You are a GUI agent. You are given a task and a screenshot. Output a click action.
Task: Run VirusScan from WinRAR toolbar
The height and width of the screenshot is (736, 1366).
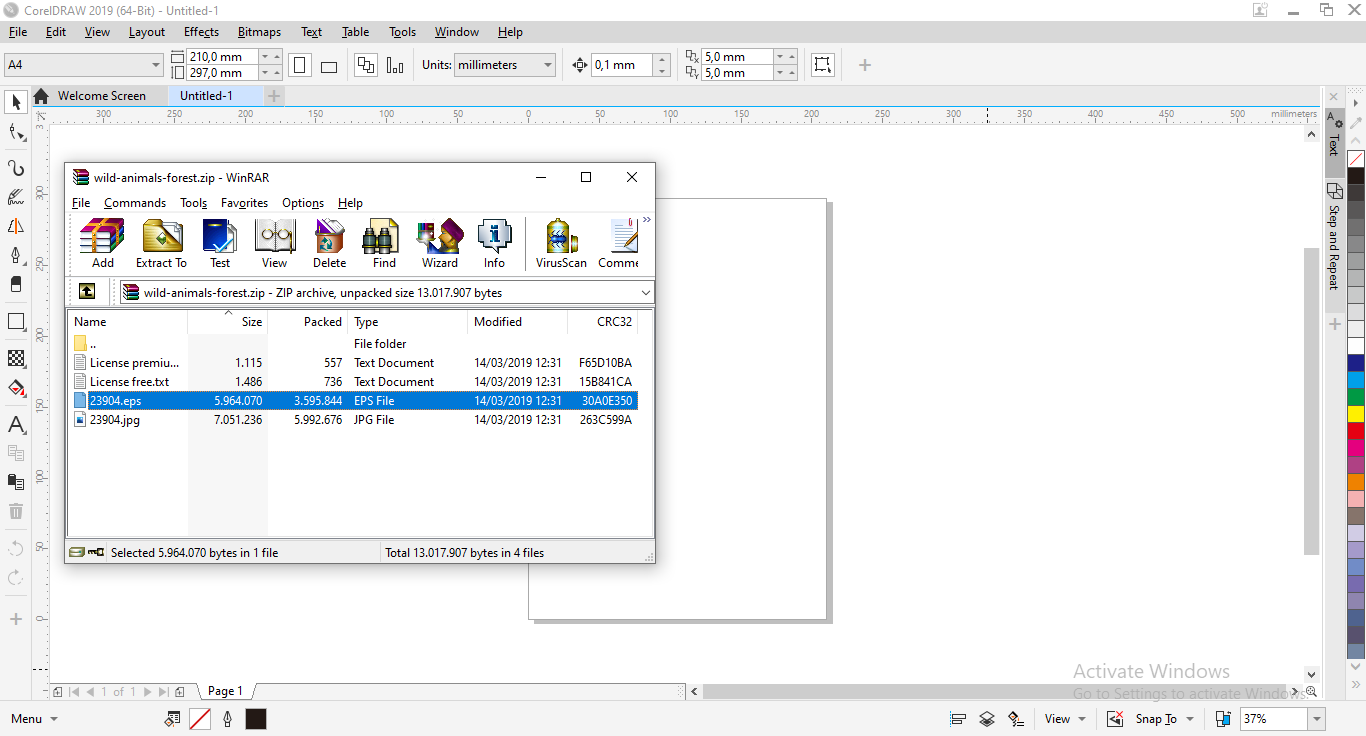[561, 244]
